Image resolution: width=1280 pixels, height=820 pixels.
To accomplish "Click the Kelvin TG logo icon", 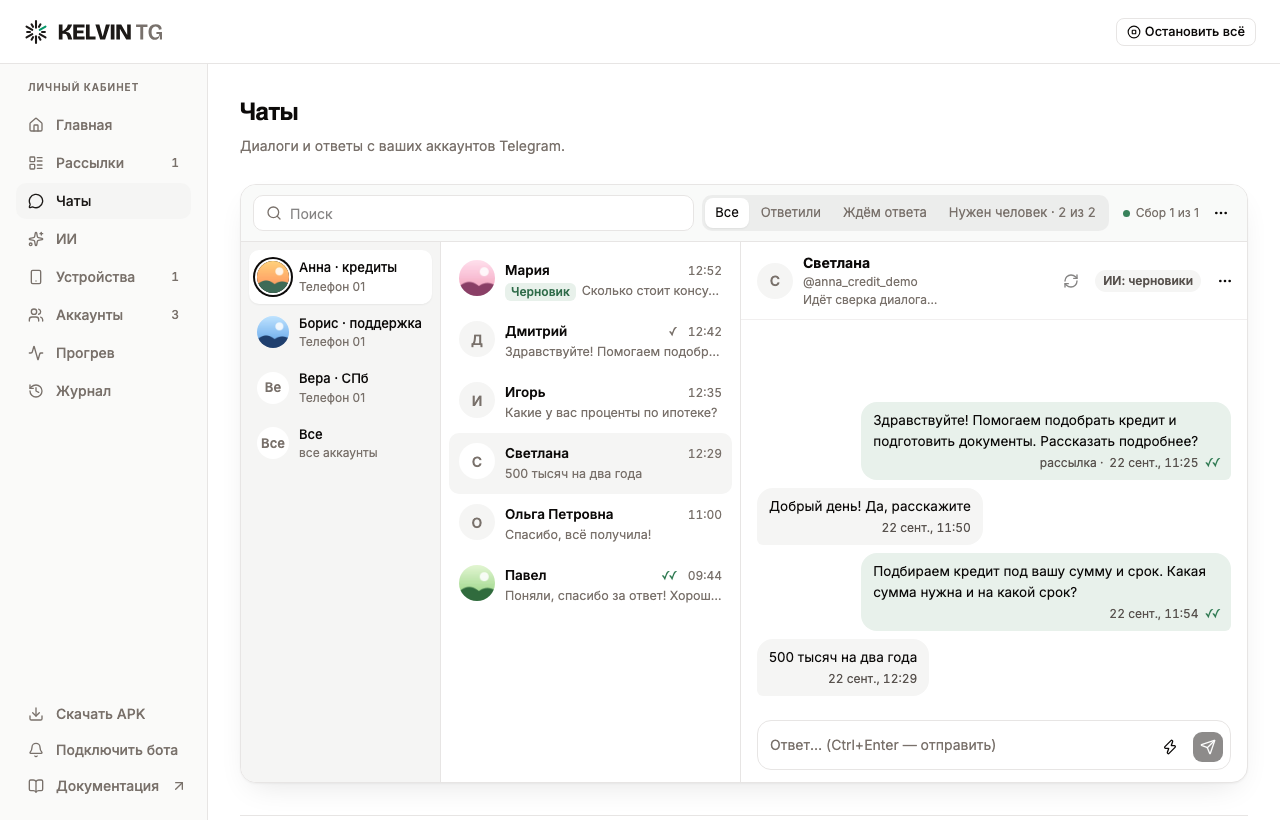I will pos(36,32).
